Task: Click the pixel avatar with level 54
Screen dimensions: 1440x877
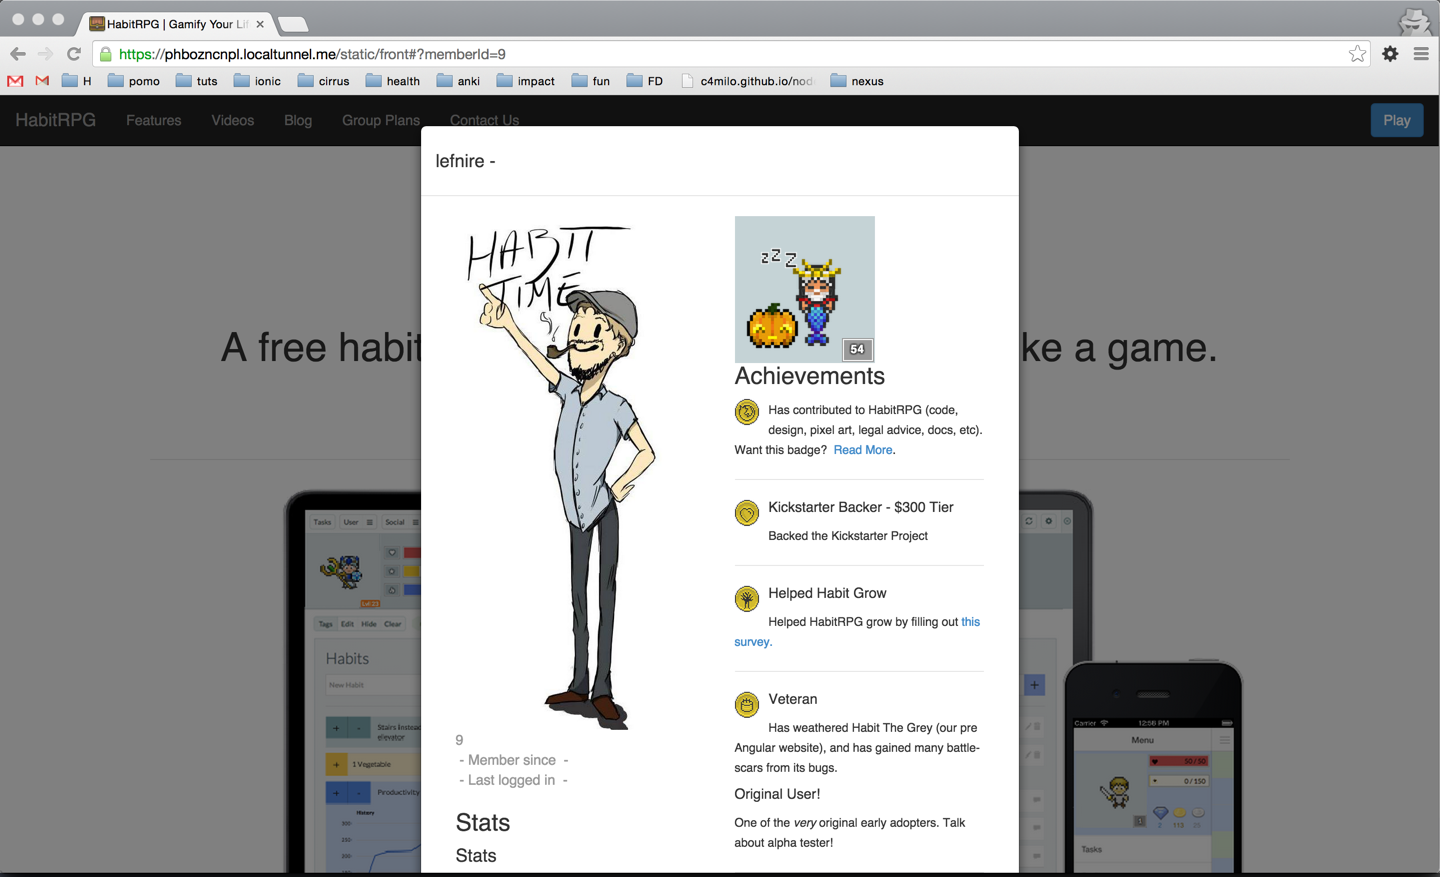Action: tap(805, 289)
